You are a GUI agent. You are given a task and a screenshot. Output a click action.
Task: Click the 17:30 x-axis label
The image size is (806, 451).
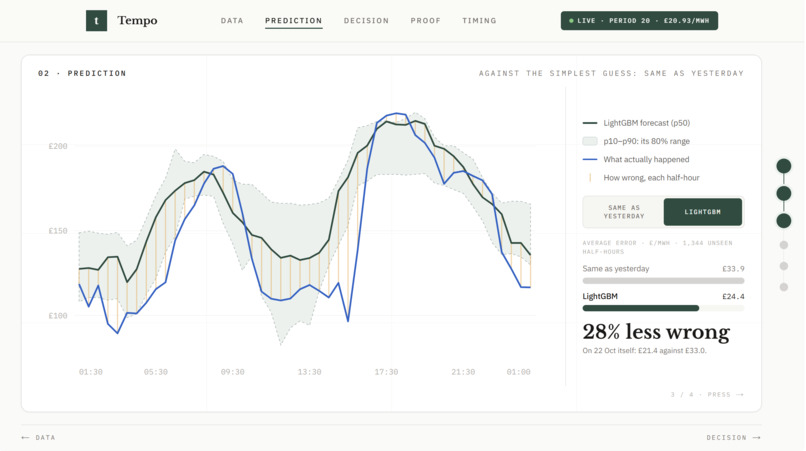pos(386,372)
